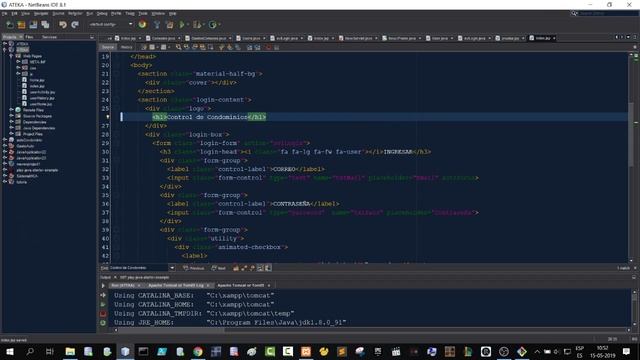Click Find Next Occurrence in editor toolbar
640x360 pixels.
click(195, 47)
